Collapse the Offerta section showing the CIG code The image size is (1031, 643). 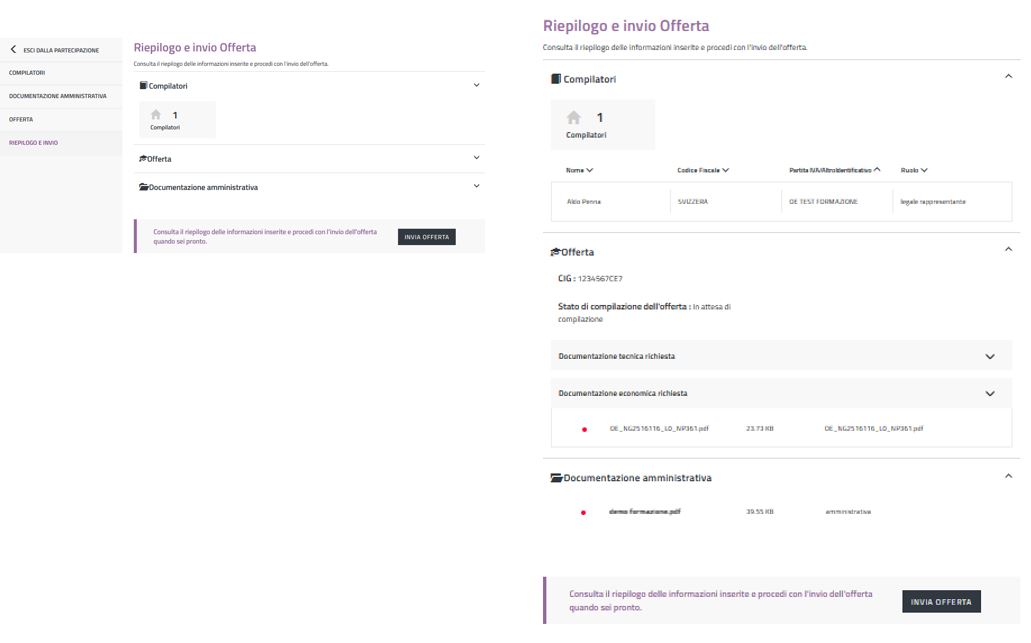(x=1008, y=250)
